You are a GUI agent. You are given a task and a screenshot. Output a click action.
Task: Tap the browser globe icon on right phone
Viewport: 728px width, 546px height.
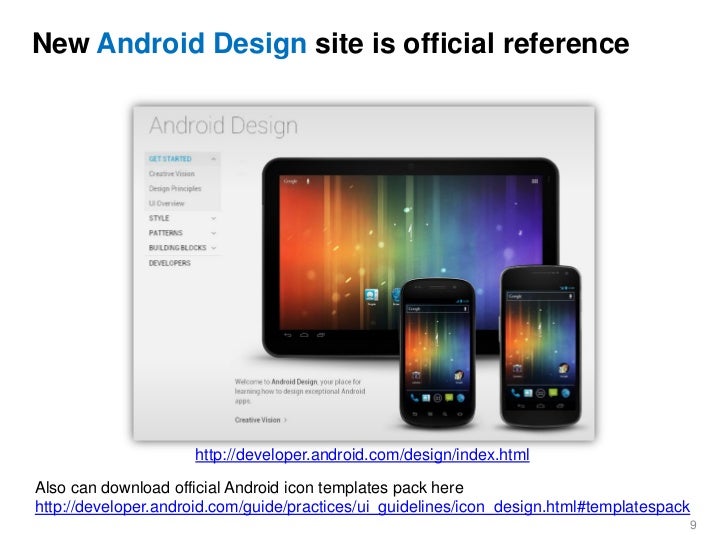point(566,393)
